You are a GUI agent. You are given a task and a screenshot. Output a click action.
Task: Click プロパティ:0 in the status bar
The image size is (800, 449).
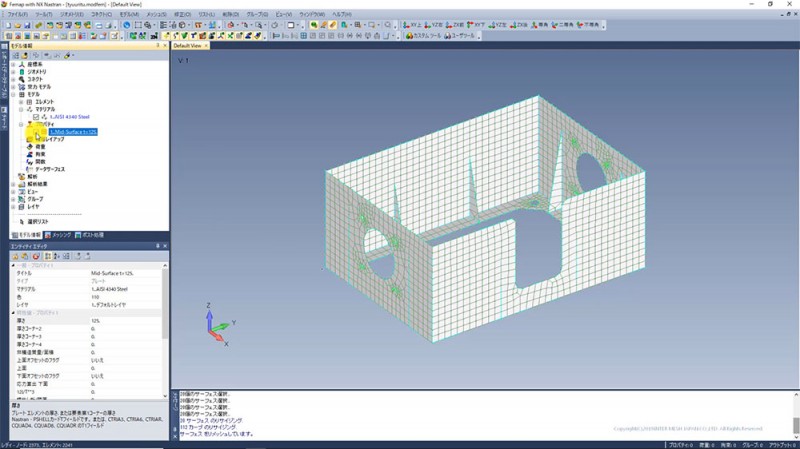click(681, 445)
